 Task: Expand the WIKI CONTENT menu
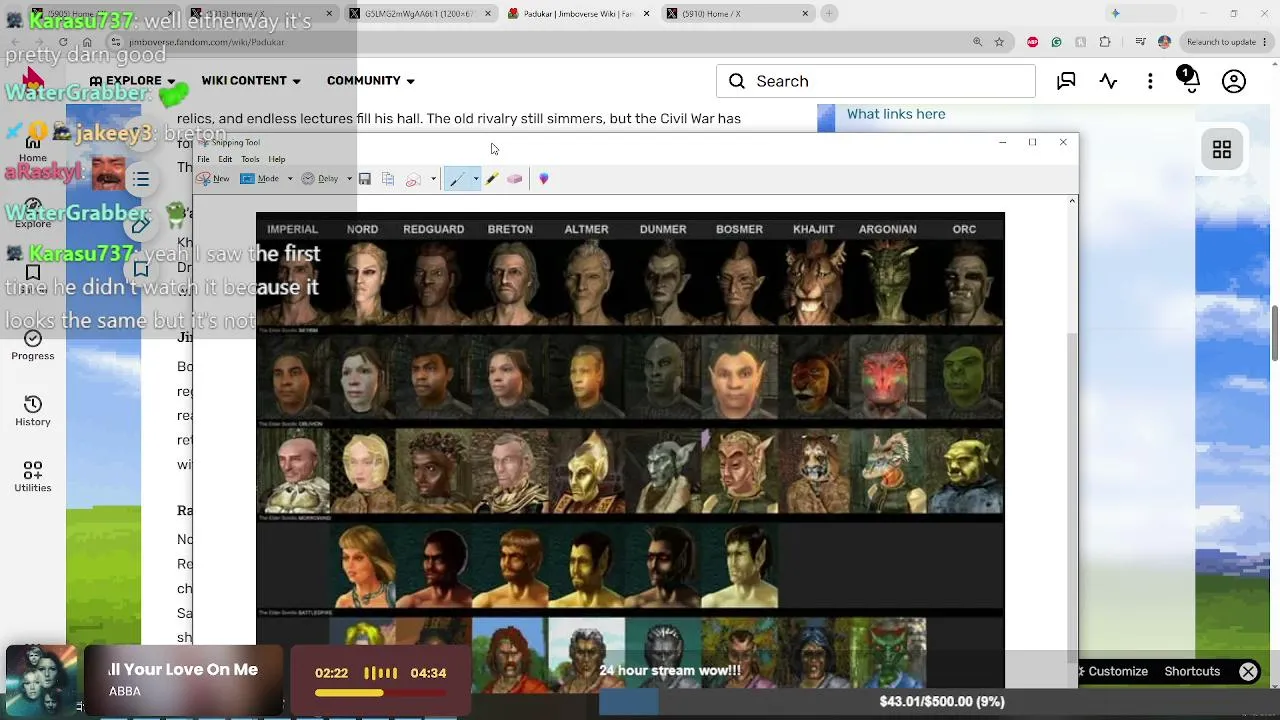(251, 81)
